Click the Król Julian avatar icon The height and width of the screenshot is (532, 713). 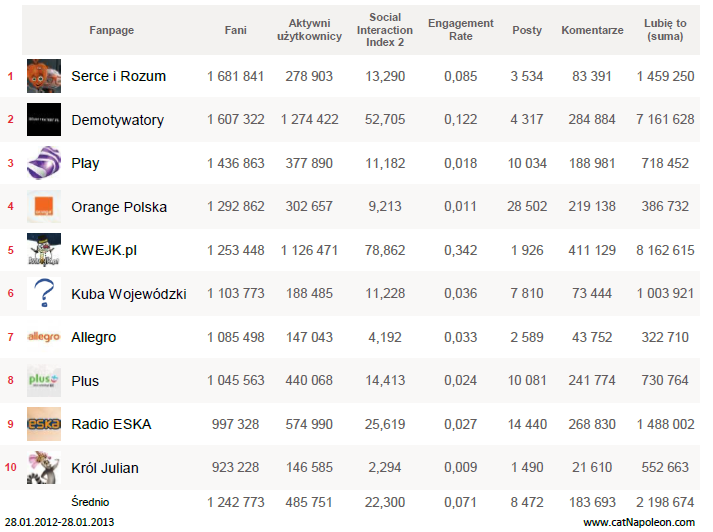point(44,467)
